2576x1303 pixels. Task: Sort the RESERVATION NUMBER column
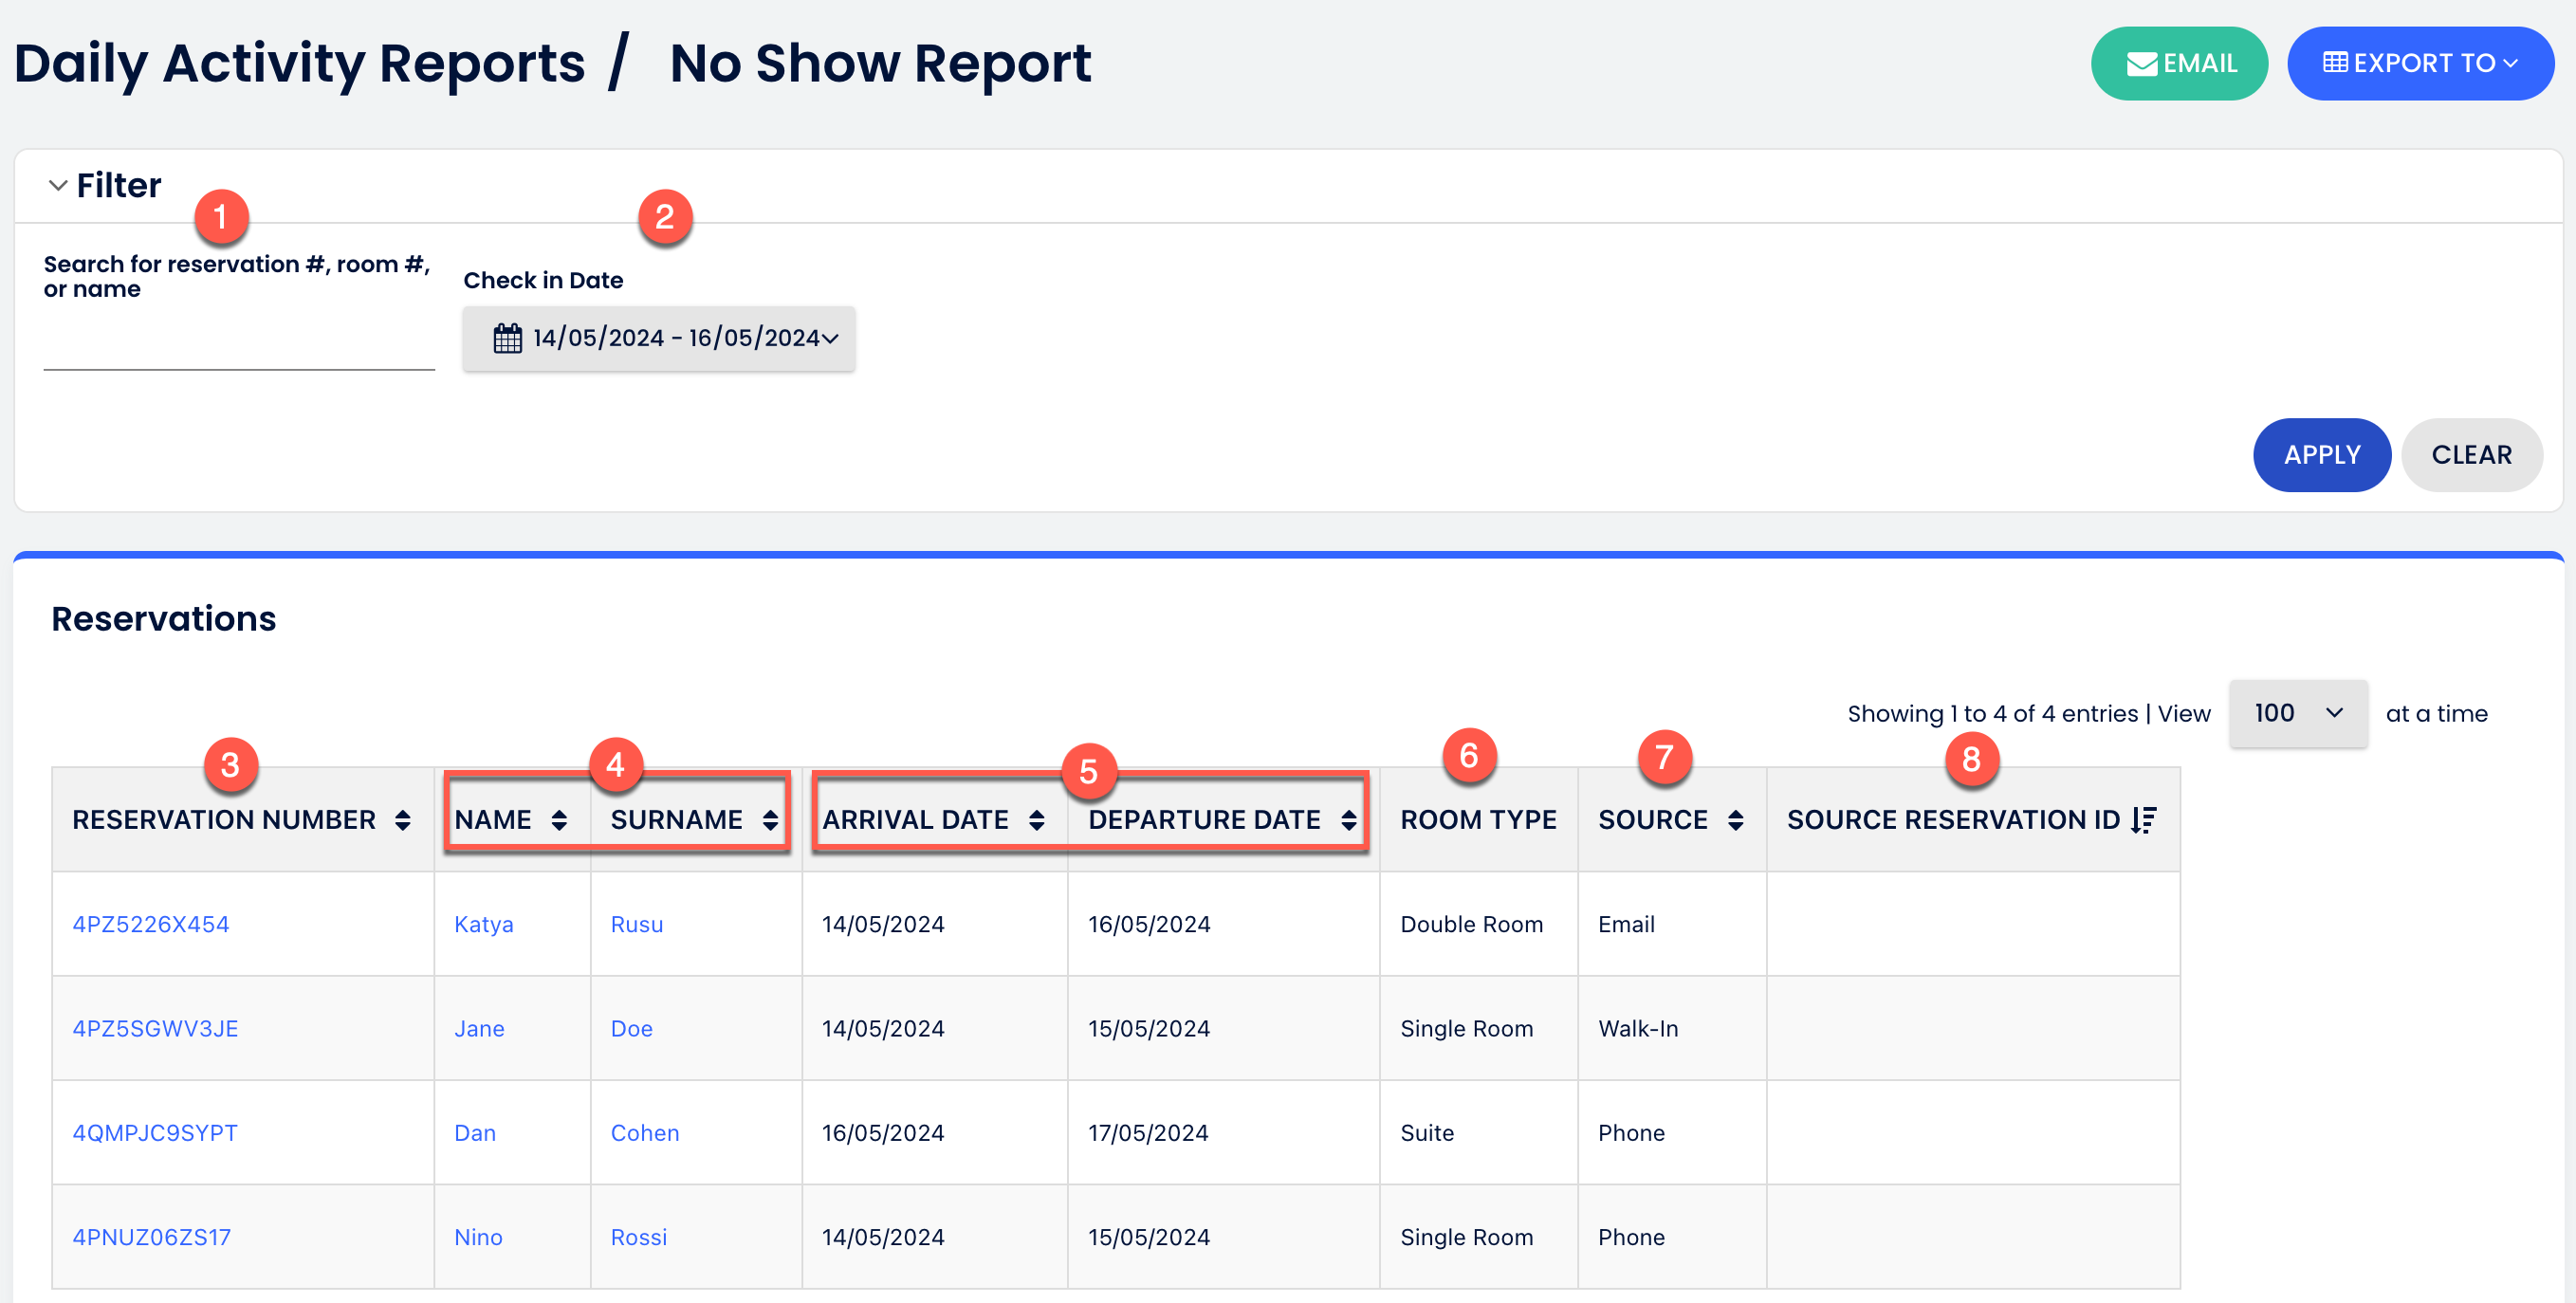403,819
